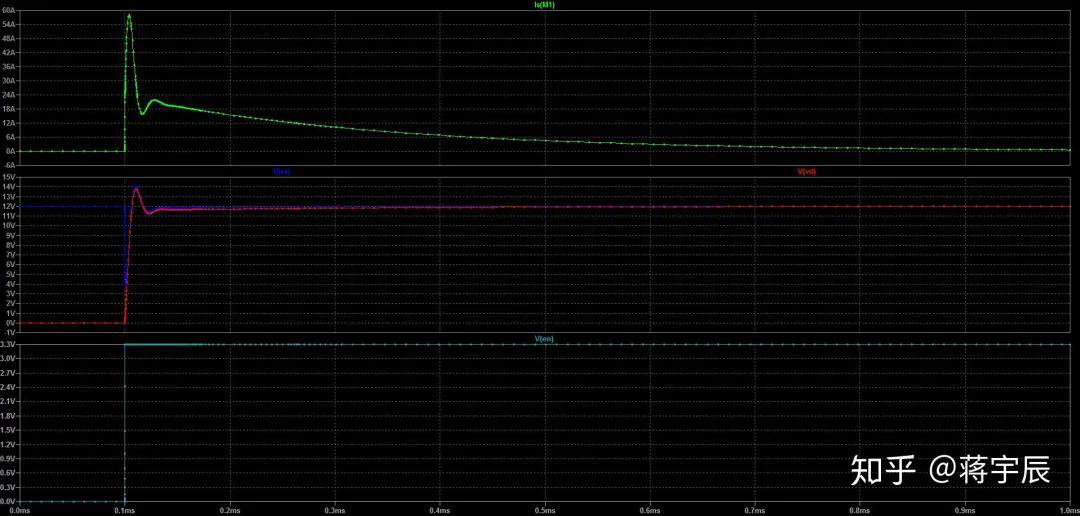The image size is (1080, 516).
Task: Click the 0.9ms time axis label
Action: pos(965,510)
